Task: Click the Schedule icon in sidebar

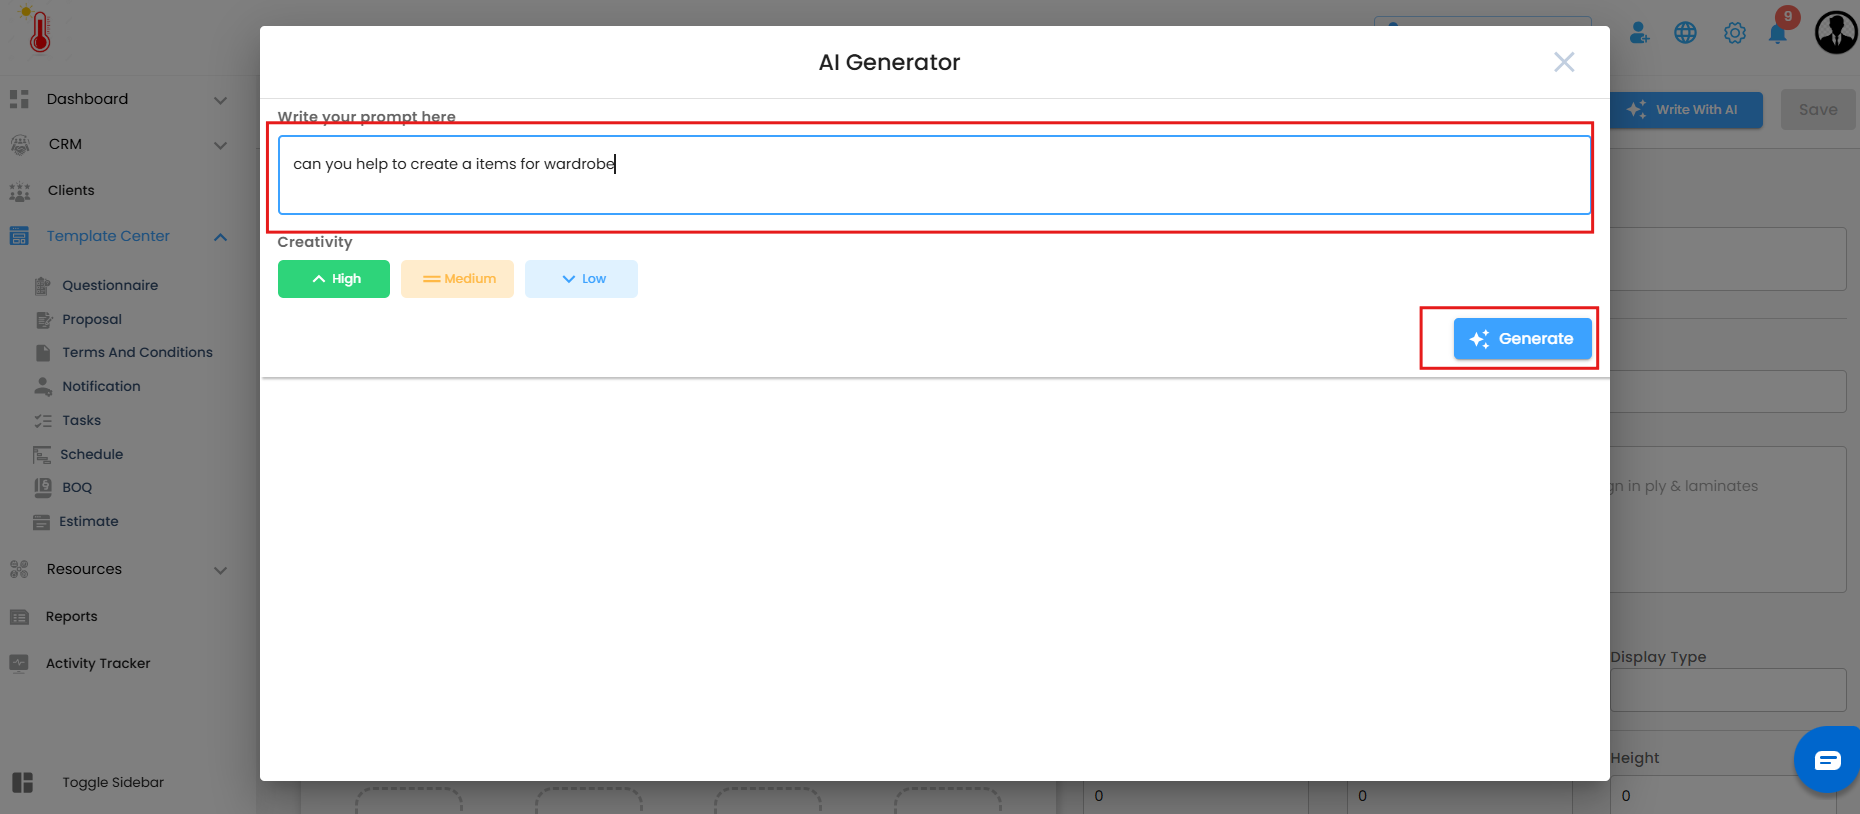Action: click(x=42, y=455)
